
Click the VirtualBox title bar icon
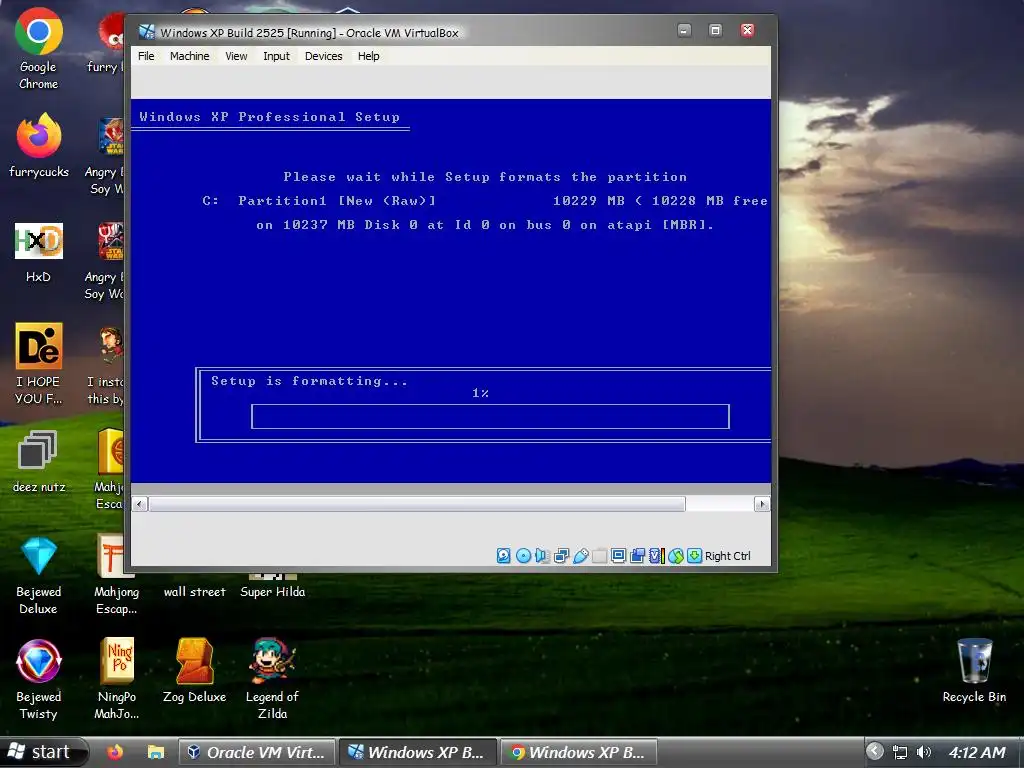(x=147, y=32)
